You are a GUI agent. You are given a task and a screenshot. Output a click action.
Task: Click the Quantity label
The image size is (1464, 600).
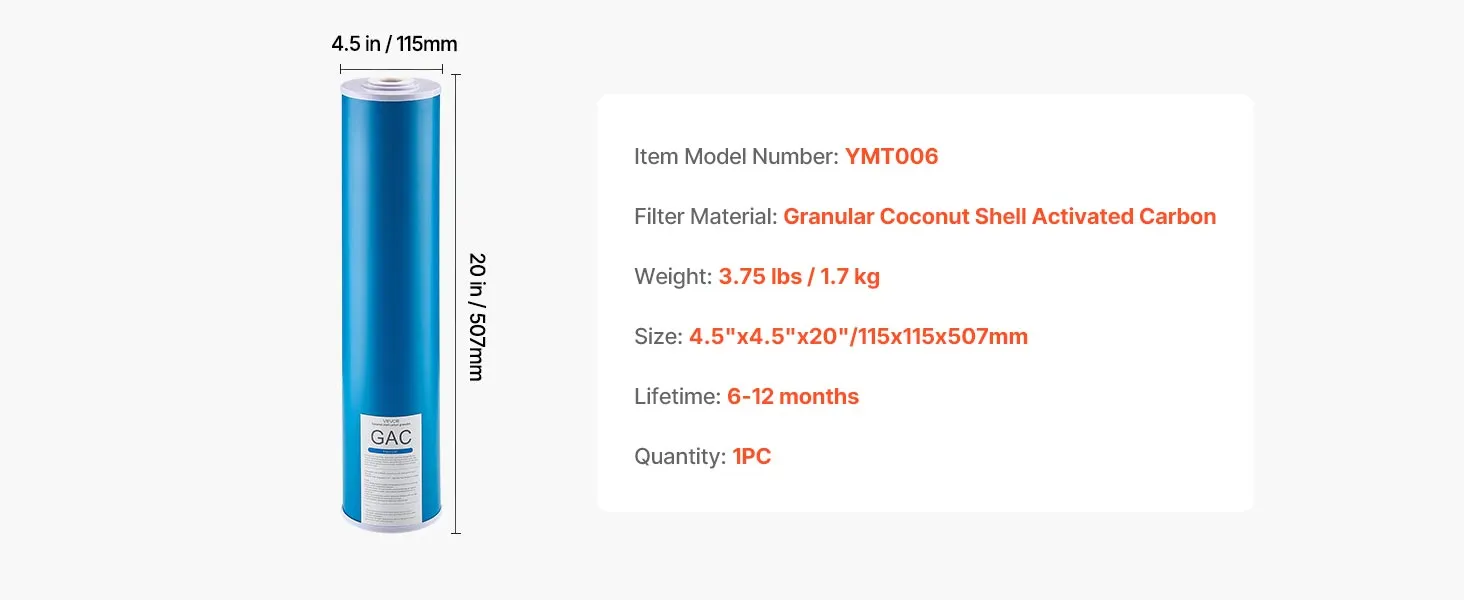(x=680, y=456)
